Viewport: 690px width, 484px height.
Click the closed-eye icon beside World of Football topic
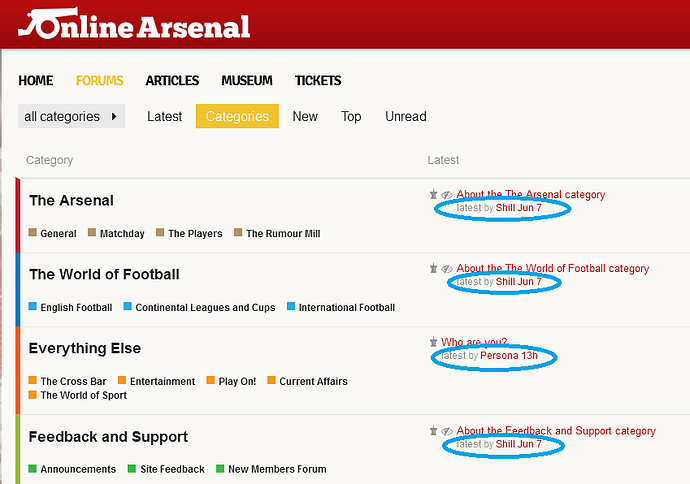pos(447,269)
